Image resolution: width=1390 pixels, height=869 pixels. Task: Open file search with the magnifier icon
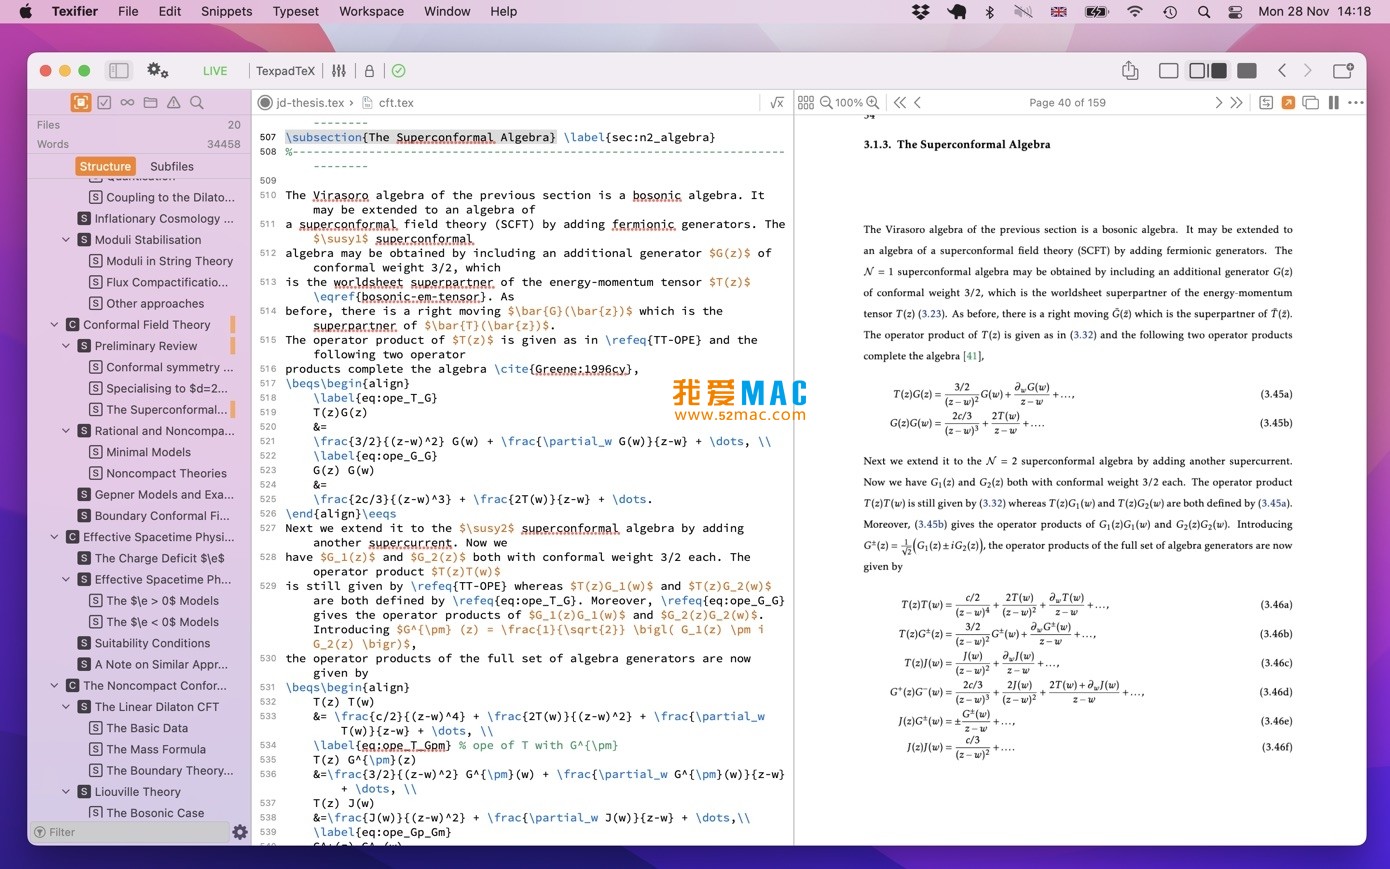(x=196, y=102)
